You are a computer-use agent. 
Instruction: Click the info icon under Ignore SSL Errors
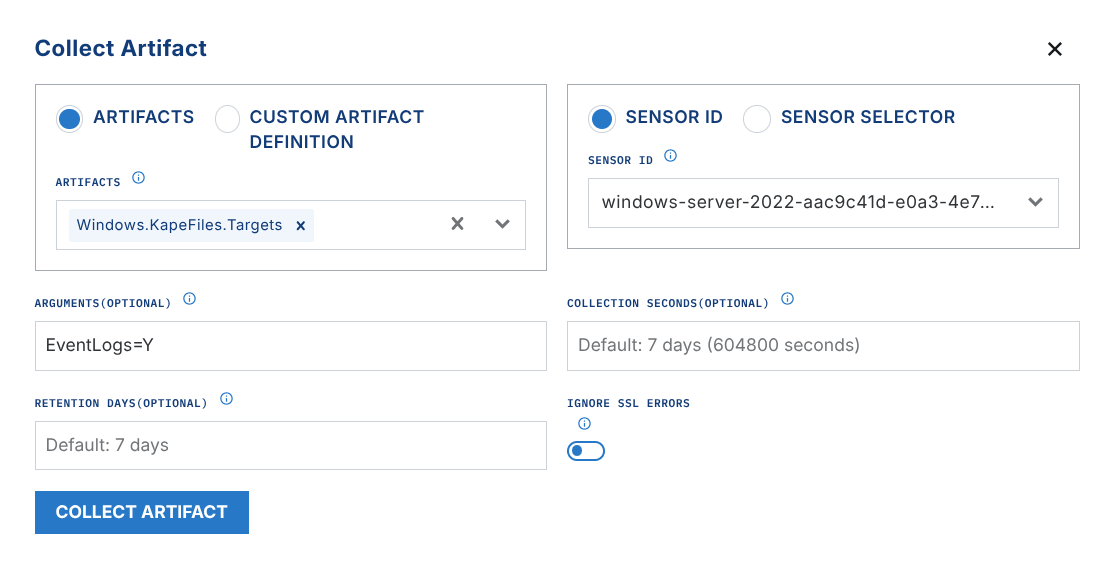point(585,424)
